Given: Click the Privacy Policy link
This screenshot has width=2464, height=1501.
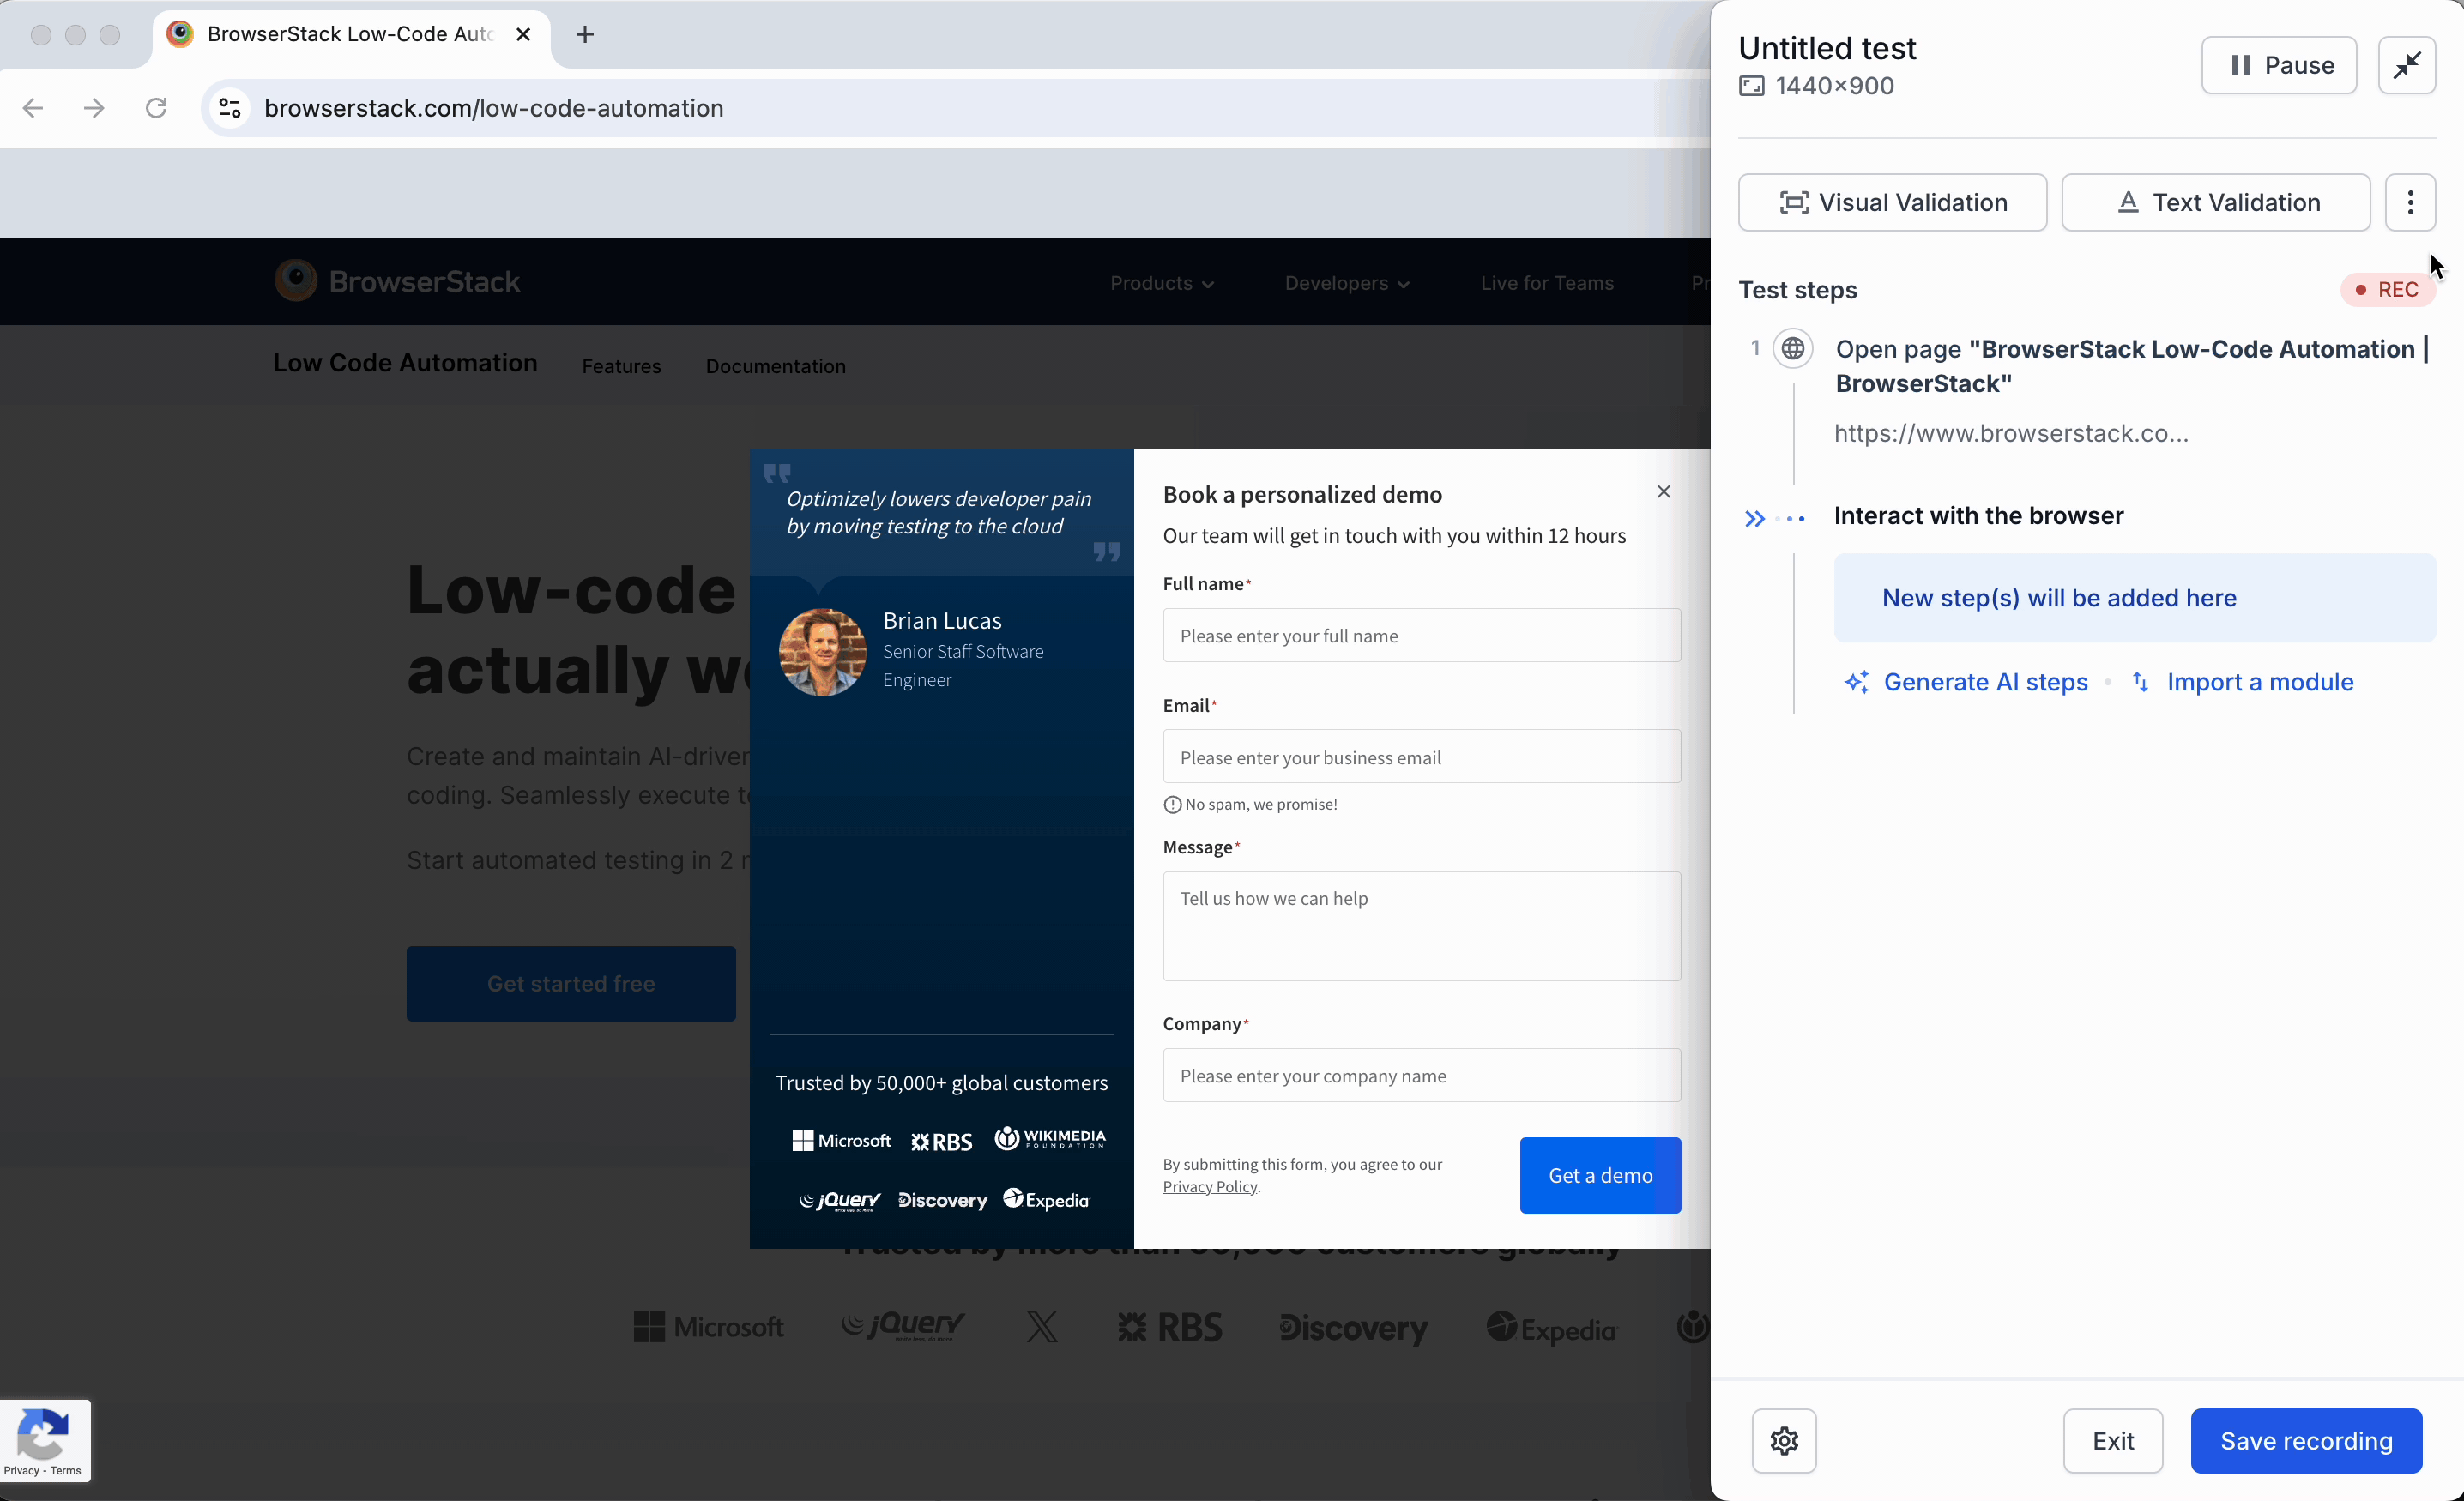Looking at the screenshot, I should [1211, 1185].
